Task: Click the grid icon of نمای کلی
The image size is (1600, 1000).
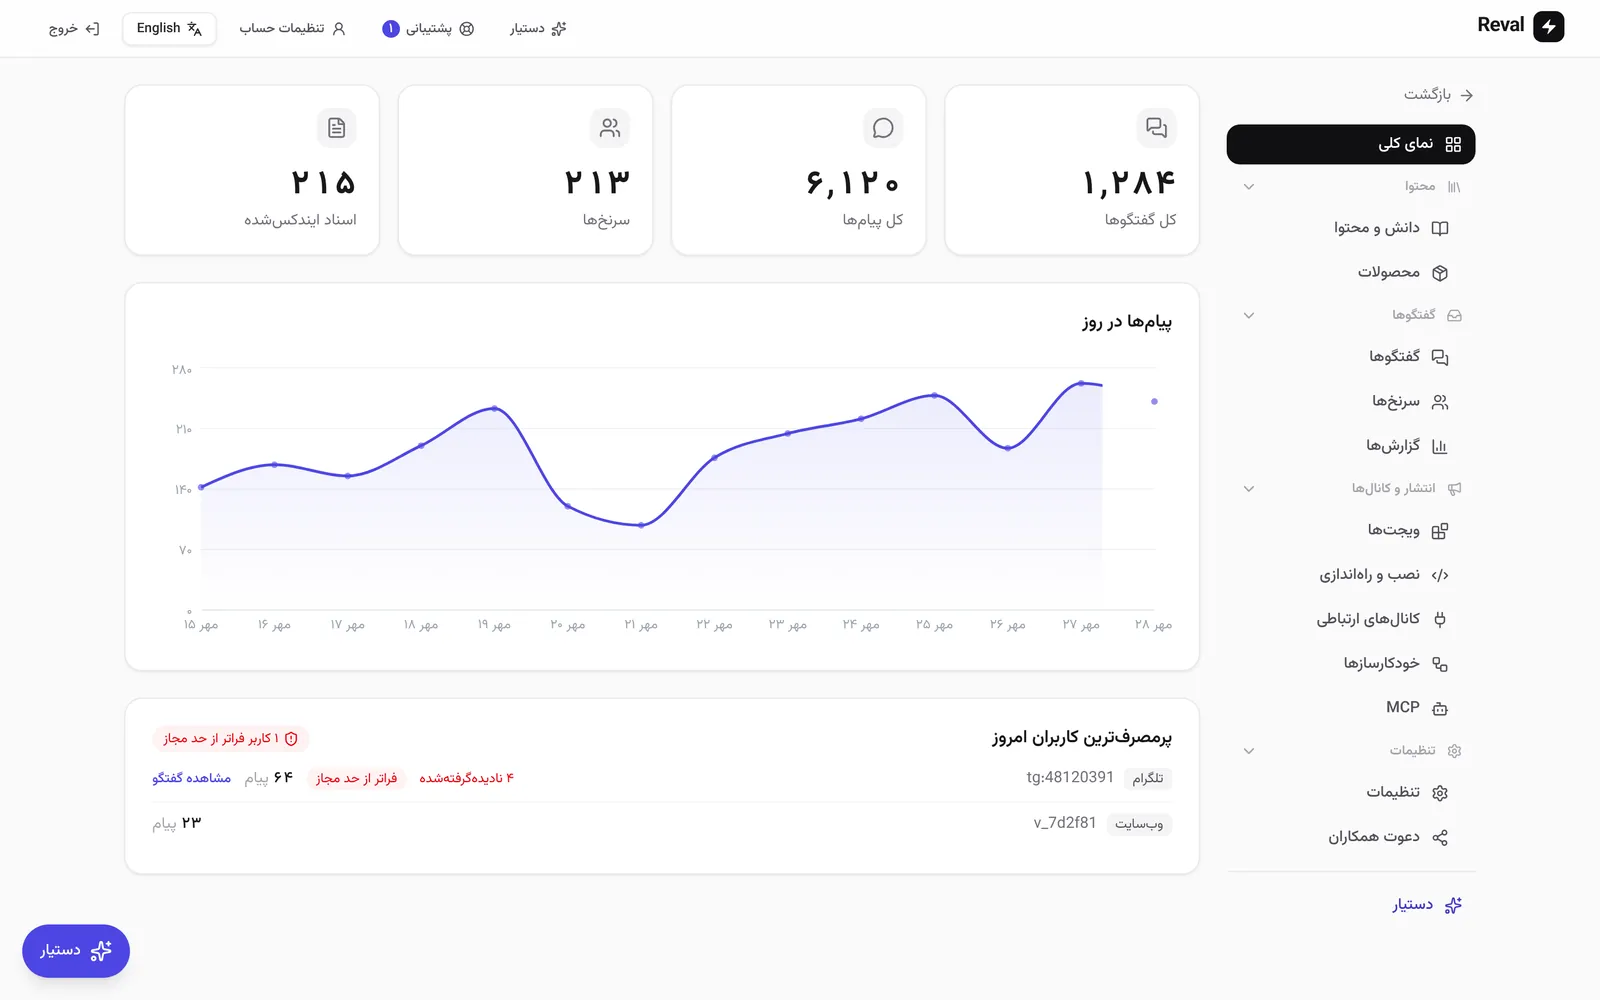Action: click(x=1453, y=145)
